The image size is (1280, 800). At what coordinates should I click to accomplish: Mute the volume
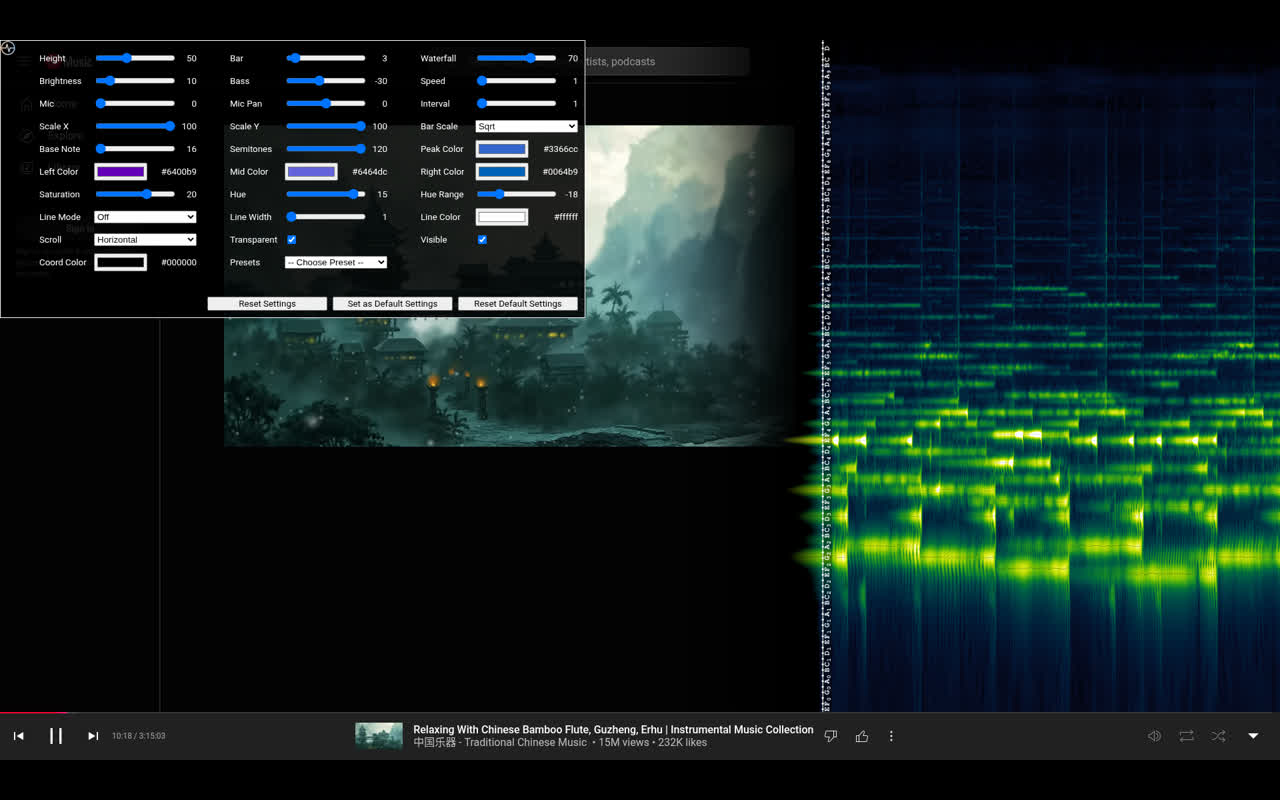1154,735
